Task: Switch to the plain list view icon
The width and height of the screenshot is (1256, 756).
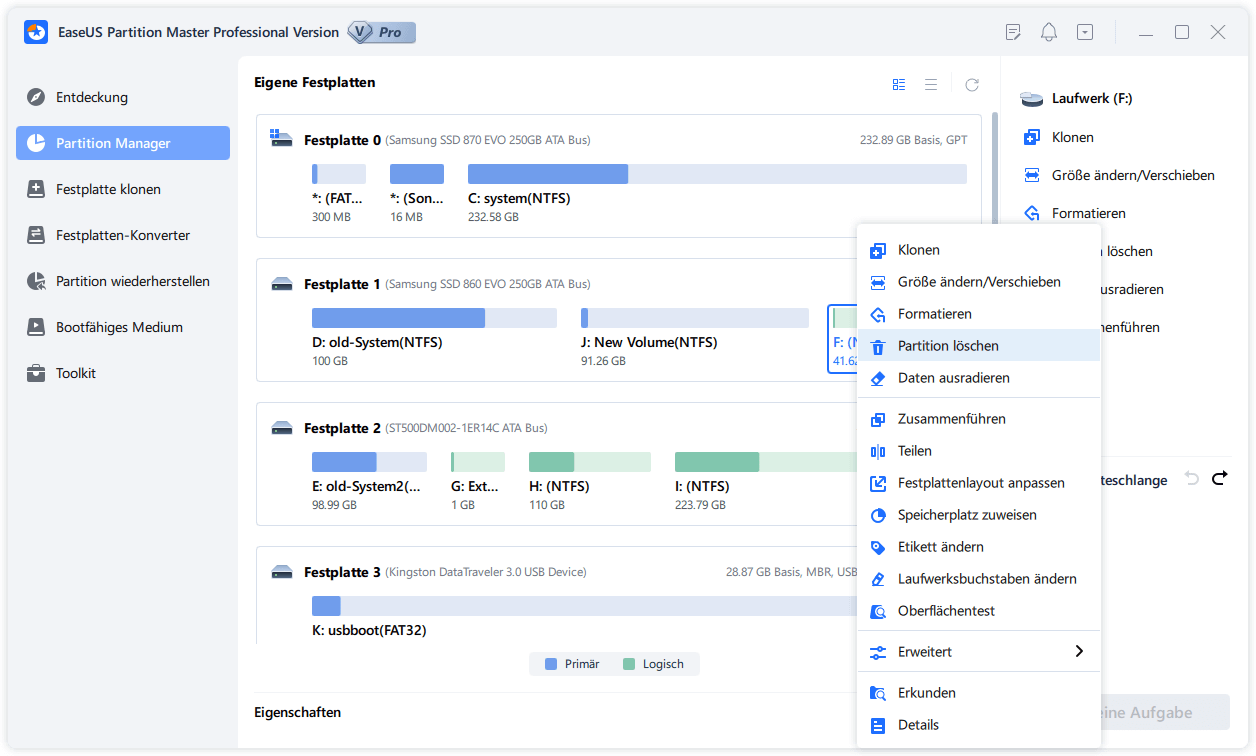Action: [x=931, y=85]
